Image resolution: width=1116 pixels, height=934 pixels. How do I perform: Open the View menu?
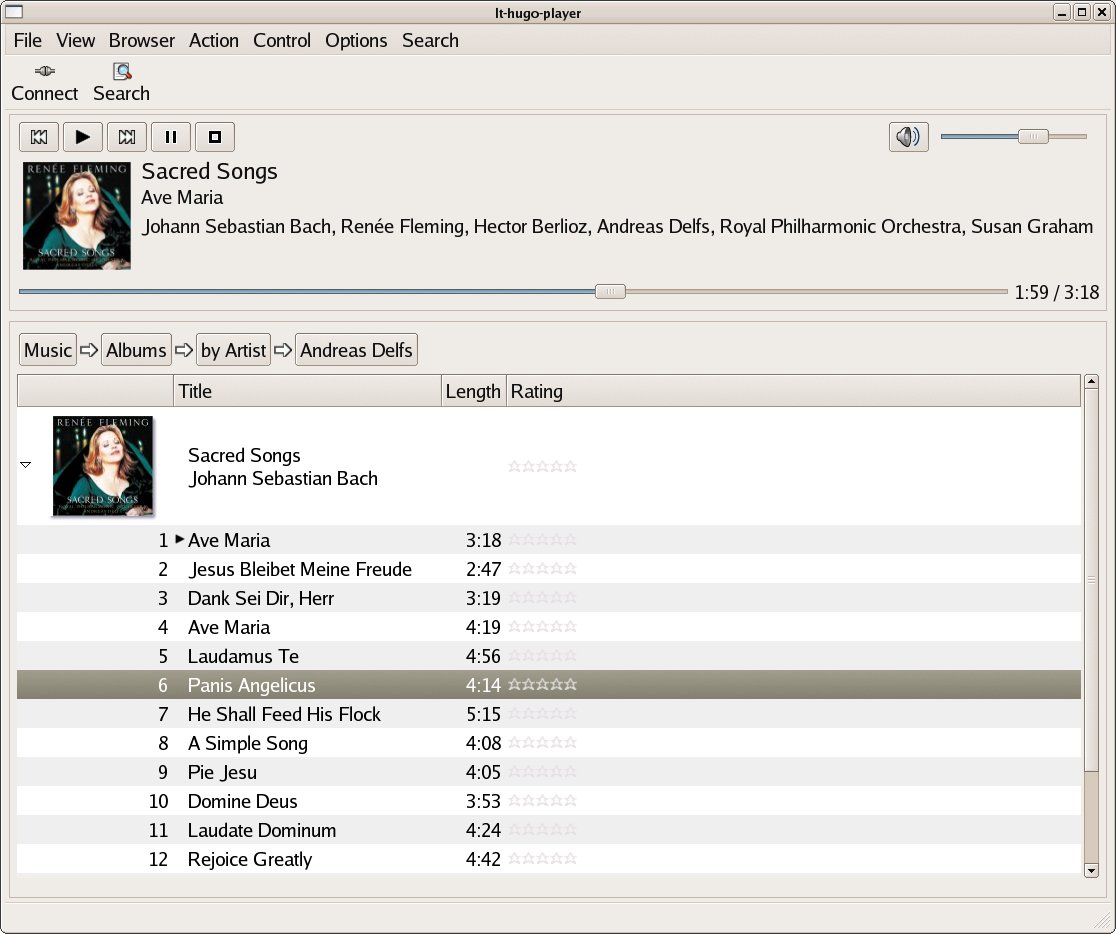coord(75,41)
